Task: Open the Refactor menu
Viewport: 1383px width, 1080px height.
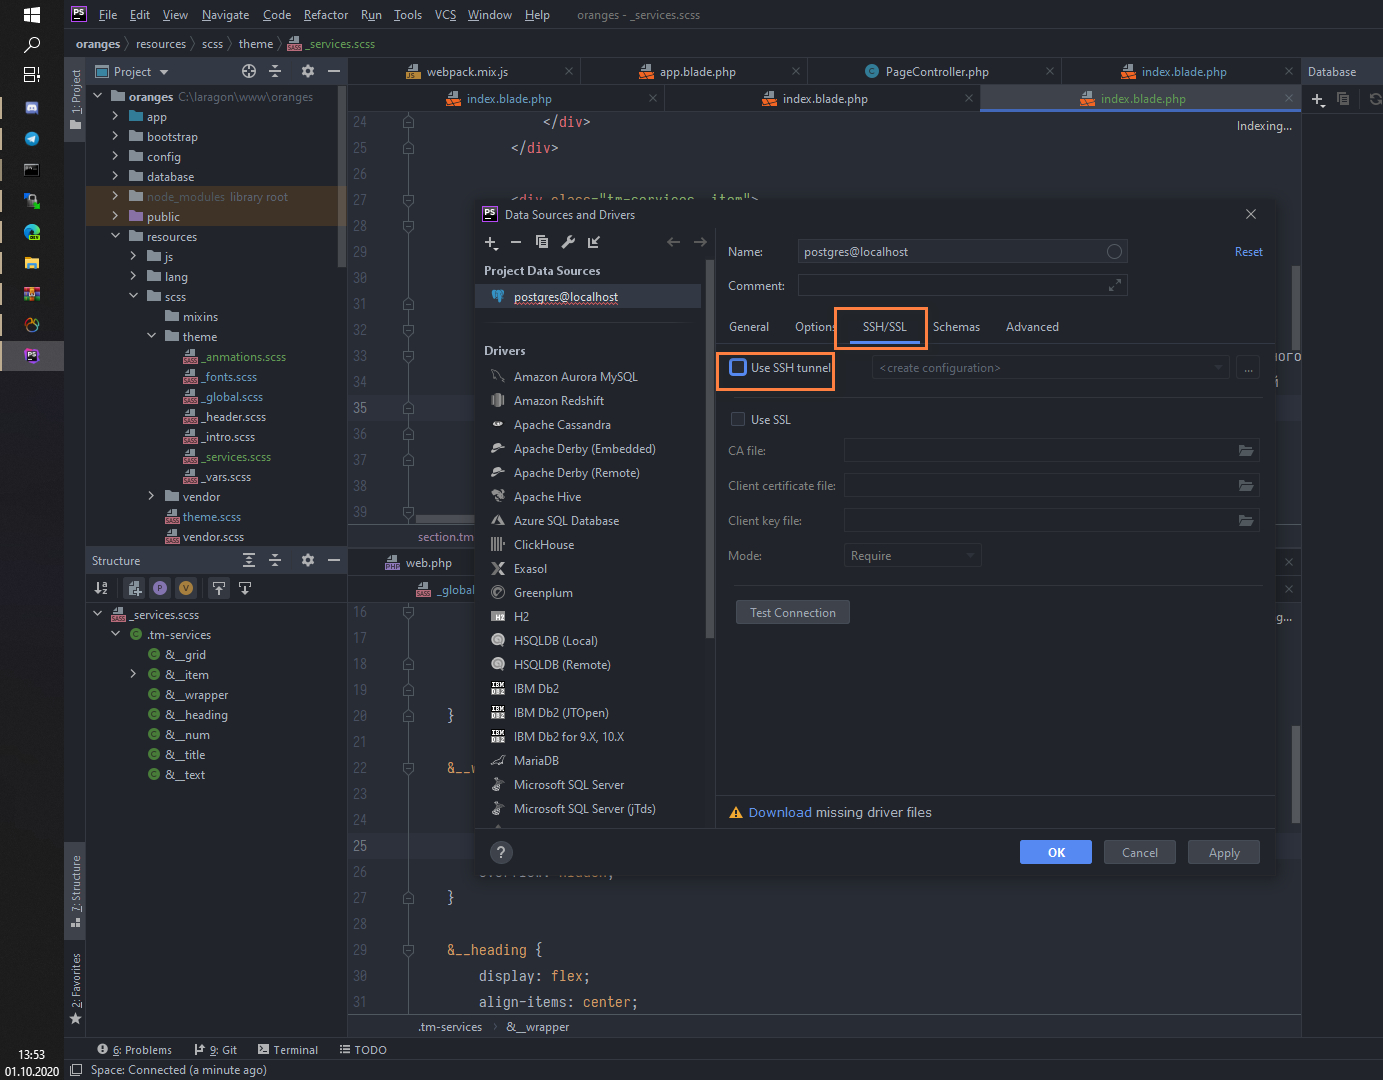Action: coord(326,15)
